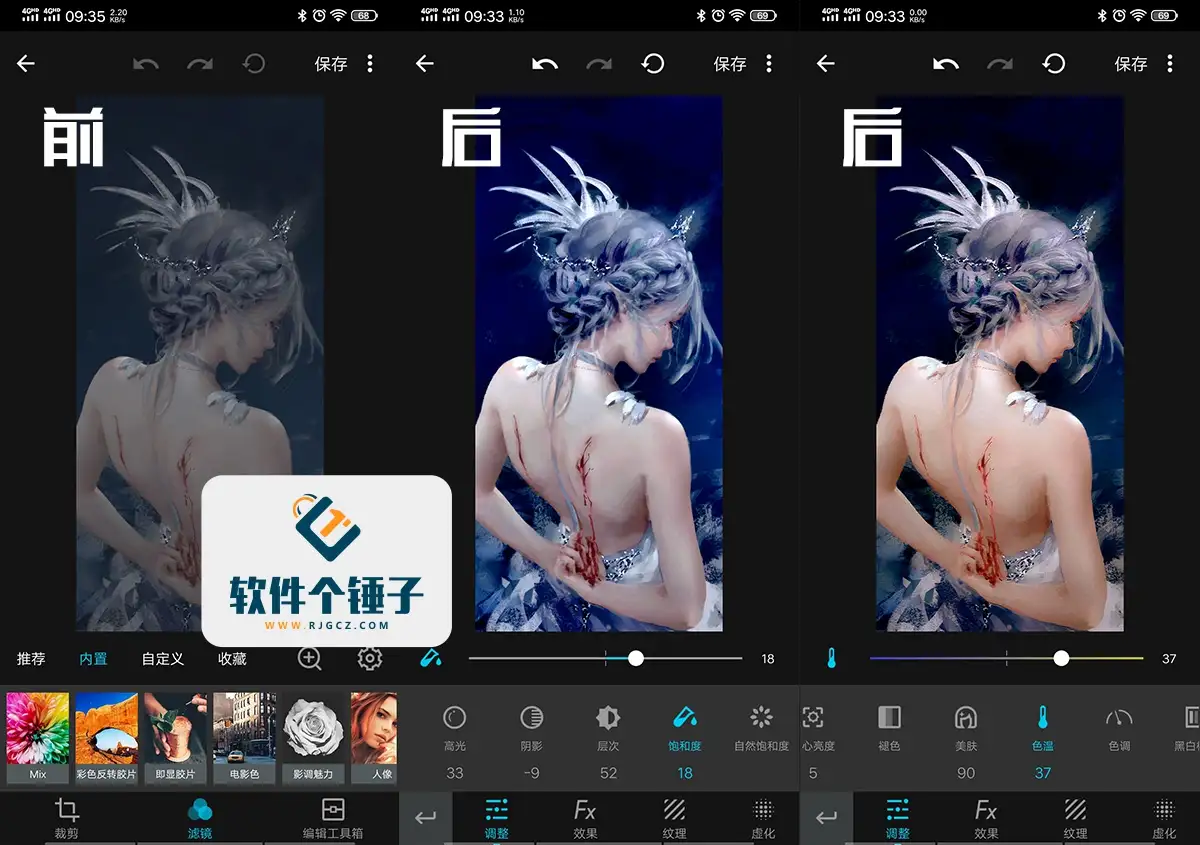Switch to the 推荐 filter tab
This screenshot has height=845, width=1200.
click(31, 659)
